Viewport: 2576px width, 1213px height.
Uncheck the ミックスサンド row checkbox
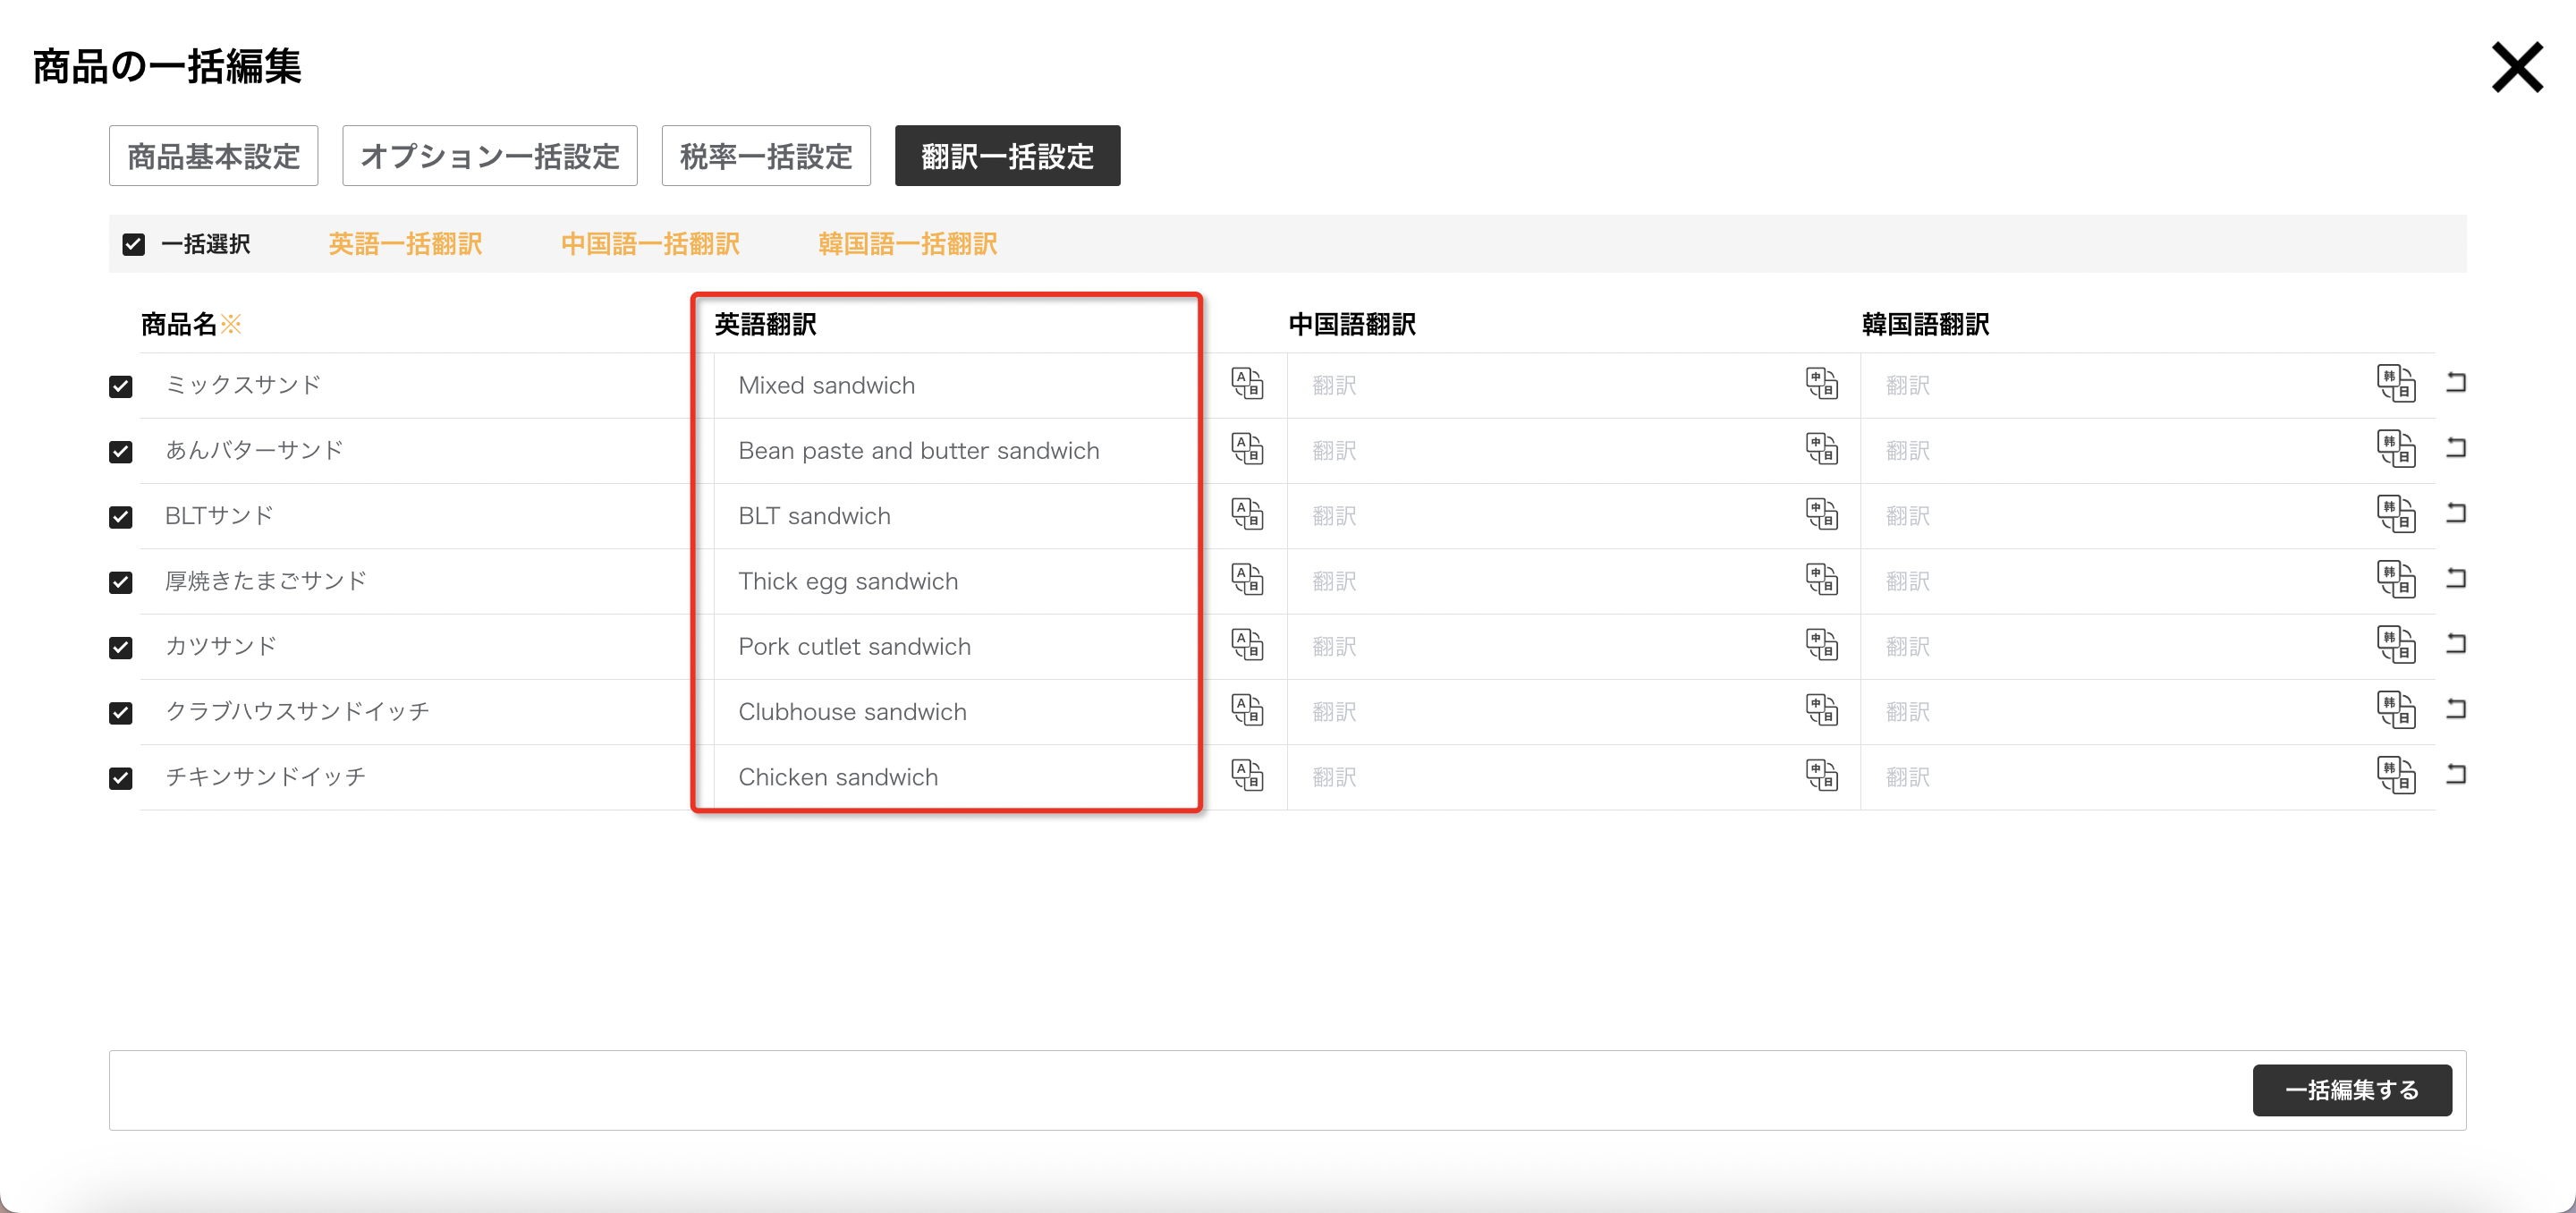121,386
